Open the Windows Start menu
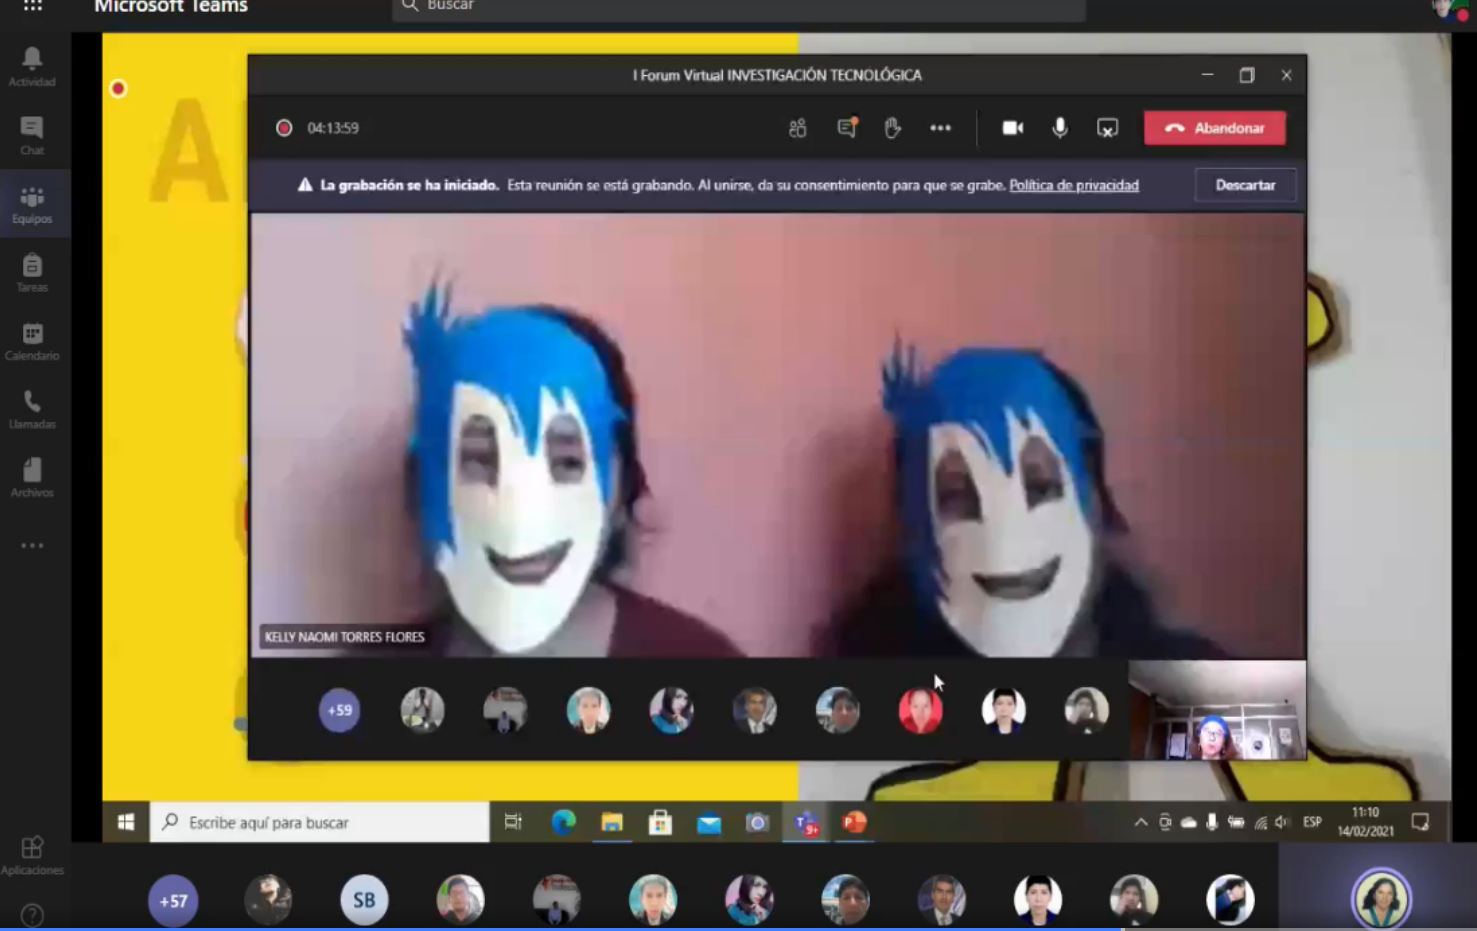The image size is (1477, 931). (126, 822)
